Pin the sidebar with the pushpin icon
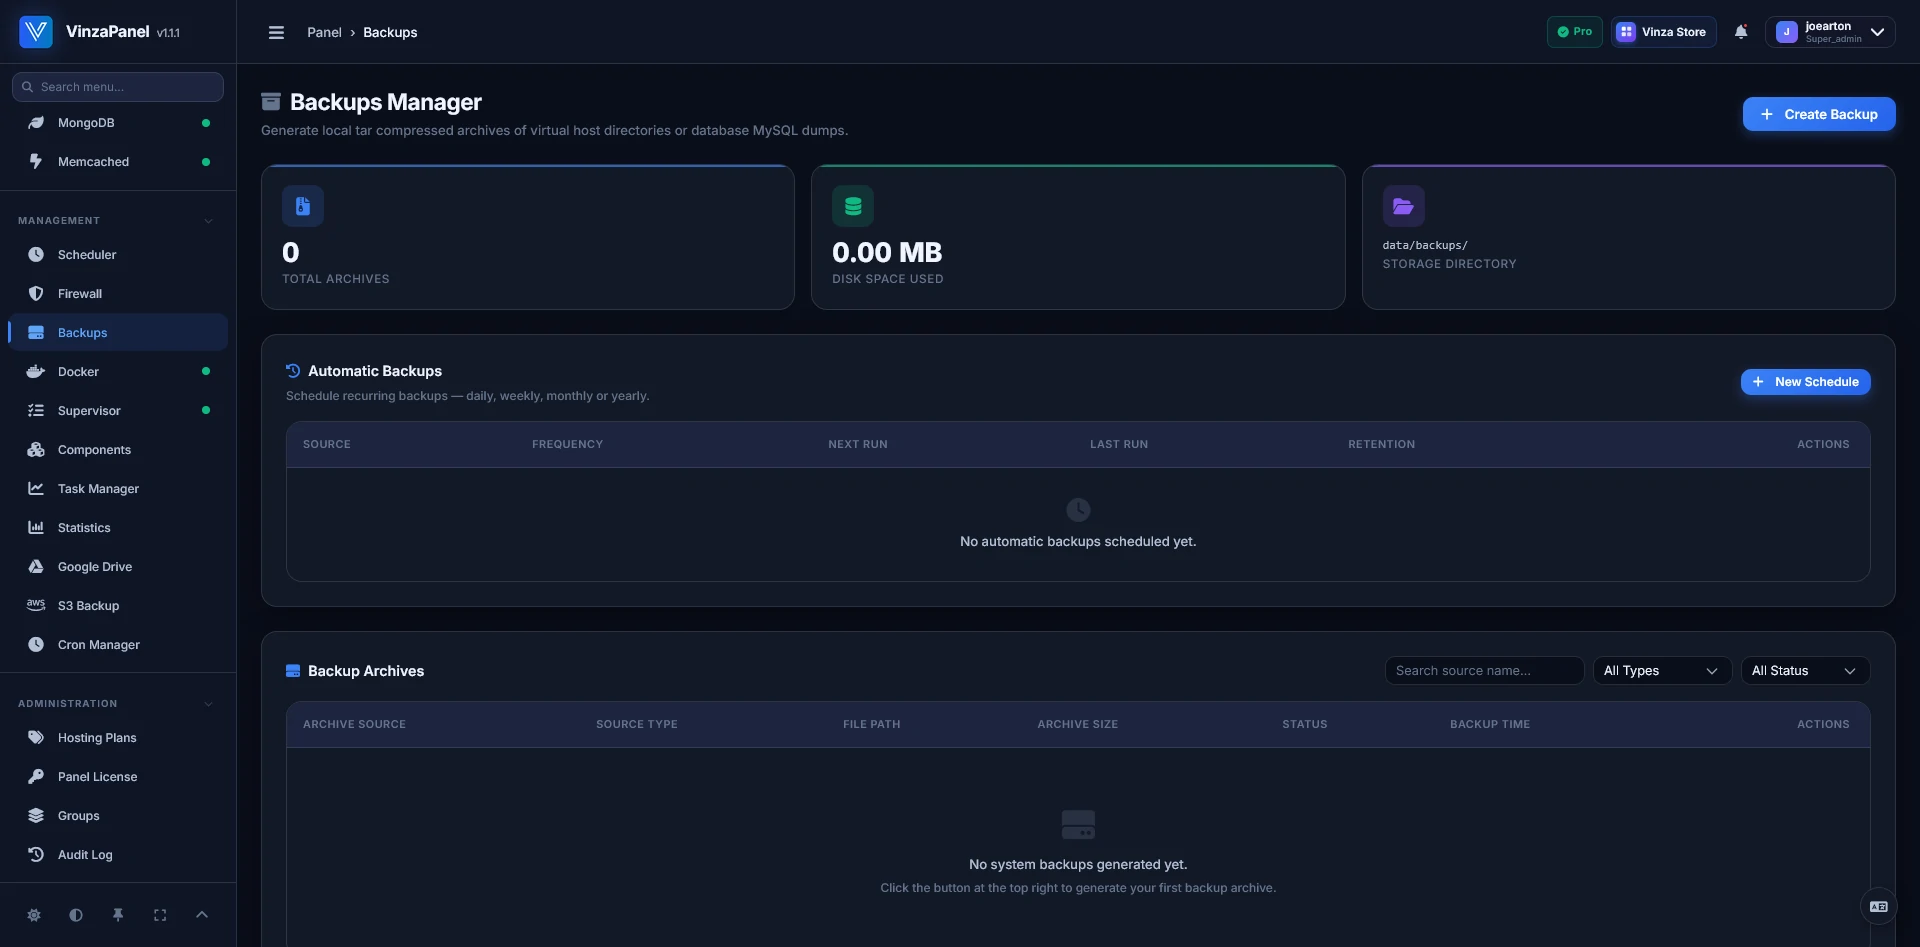This screenshot has height=947, width=1920. click(x=118, y=915)
